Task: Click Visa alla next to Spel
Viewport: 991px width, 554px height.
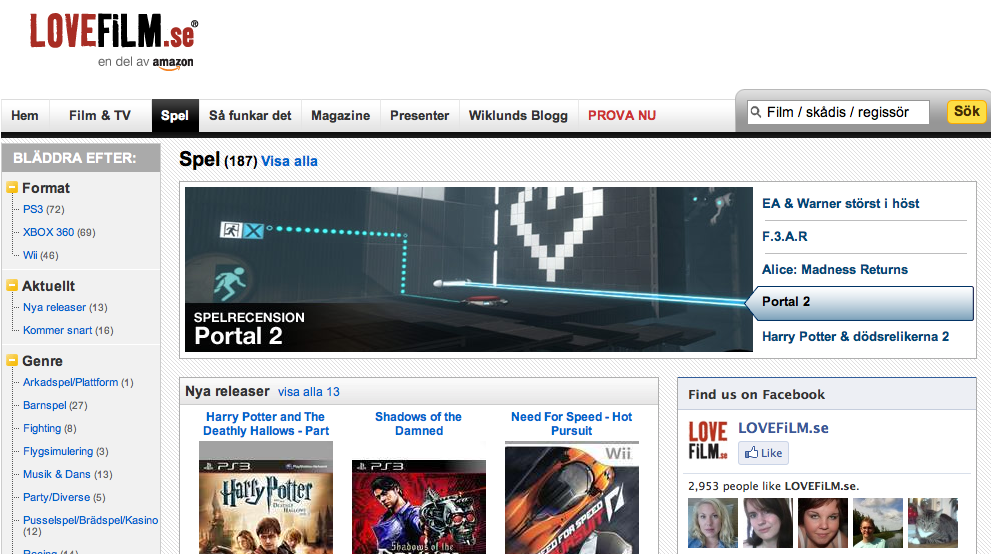Action: [x=289, y=161]
